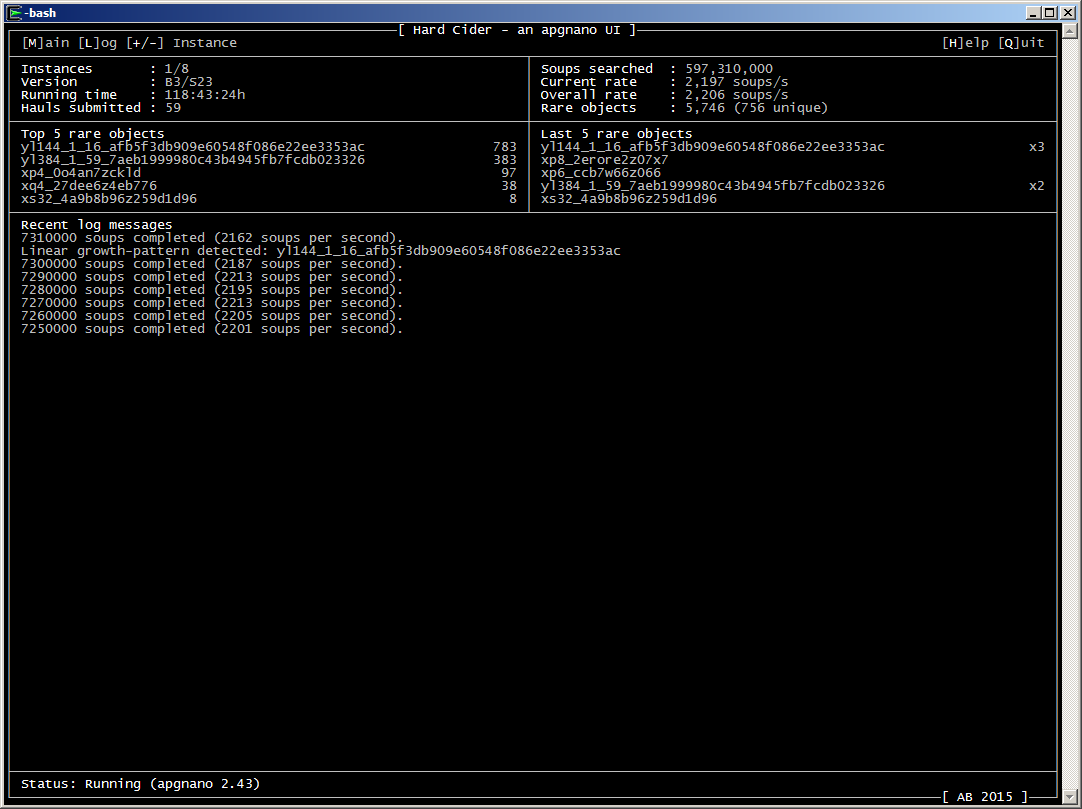
Task: Select xp8_2erore2z07x7 in last rare objects
Action: tap(605, 160)
